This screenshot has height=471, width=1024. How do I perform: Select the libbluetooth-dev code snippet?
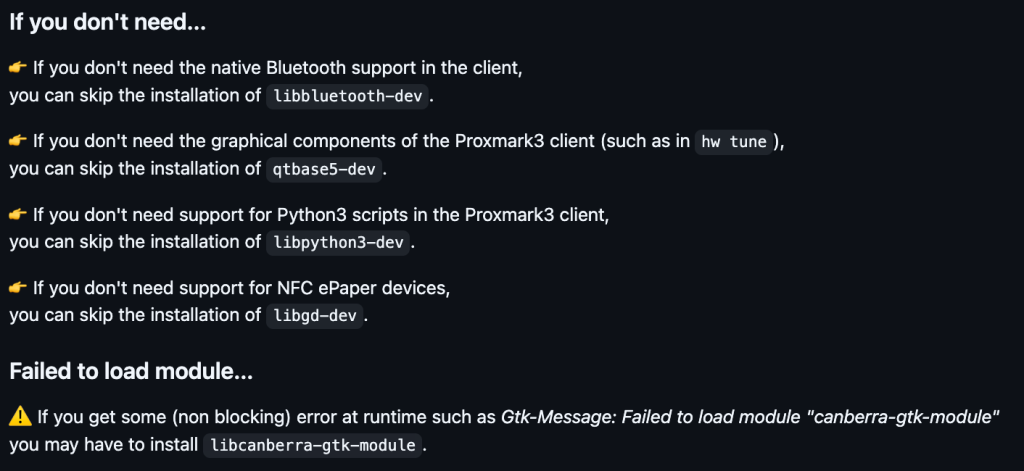[x=348, y=96]
